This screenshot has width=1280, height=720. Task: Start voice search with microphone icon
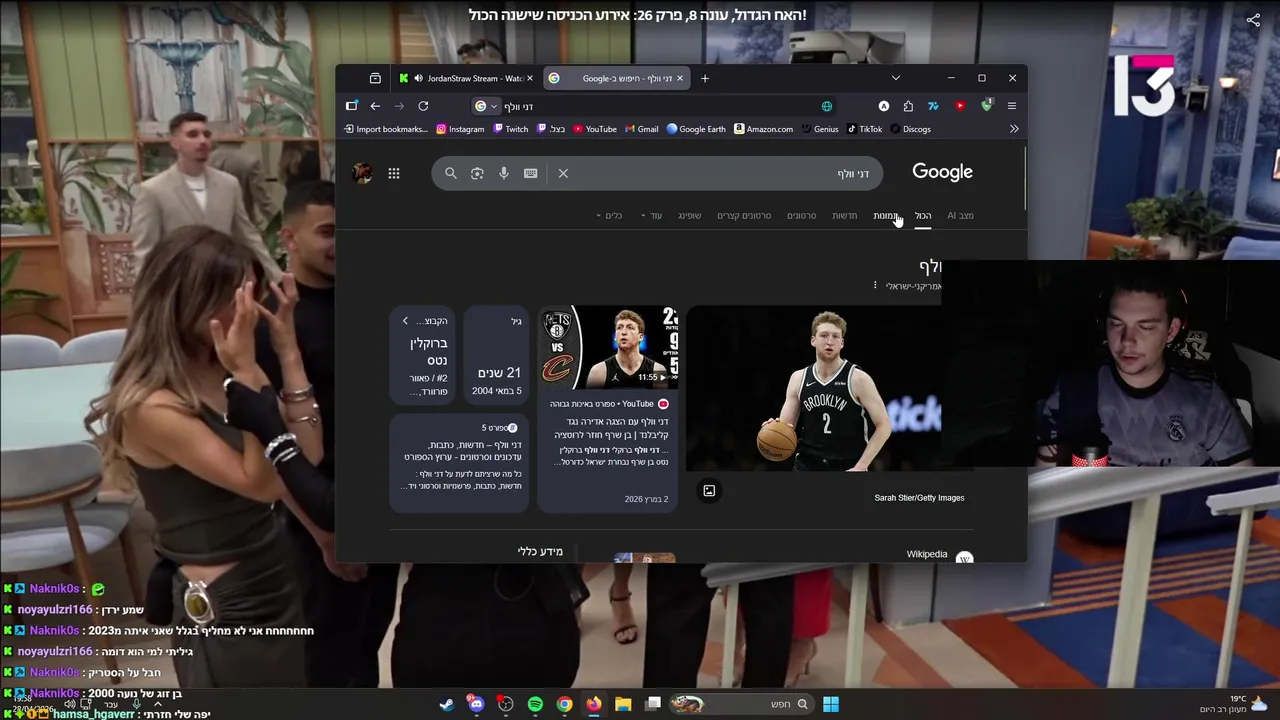pos(504,173)
